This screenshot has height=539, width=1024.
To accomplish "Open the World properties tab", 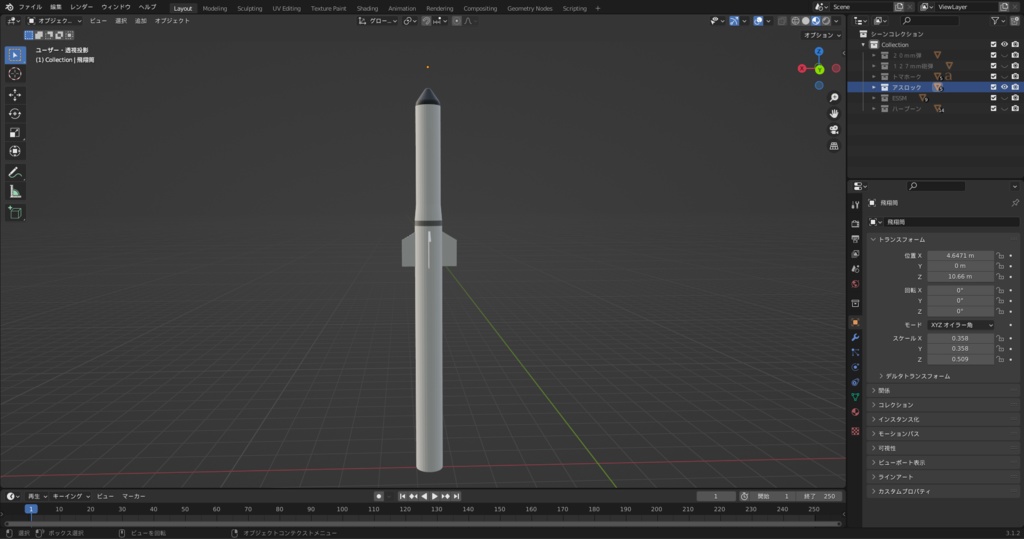I will click(855, 284).
